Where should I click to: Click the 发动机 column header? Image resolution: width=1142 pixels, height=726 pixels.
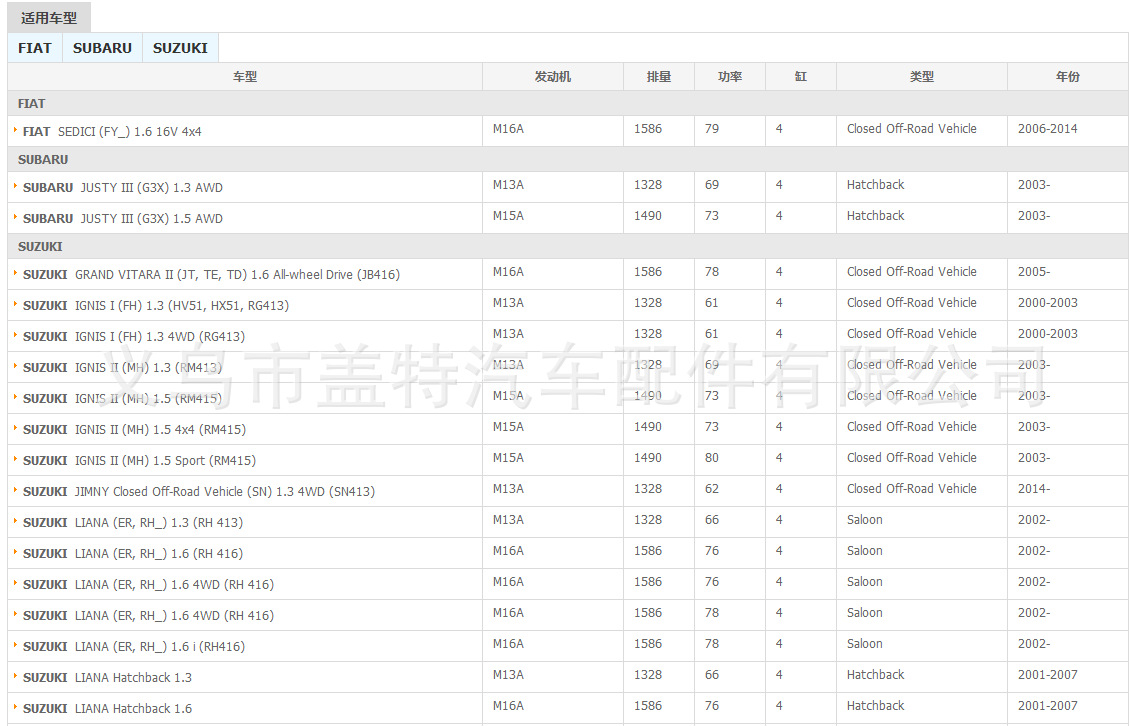pos(553,76)
